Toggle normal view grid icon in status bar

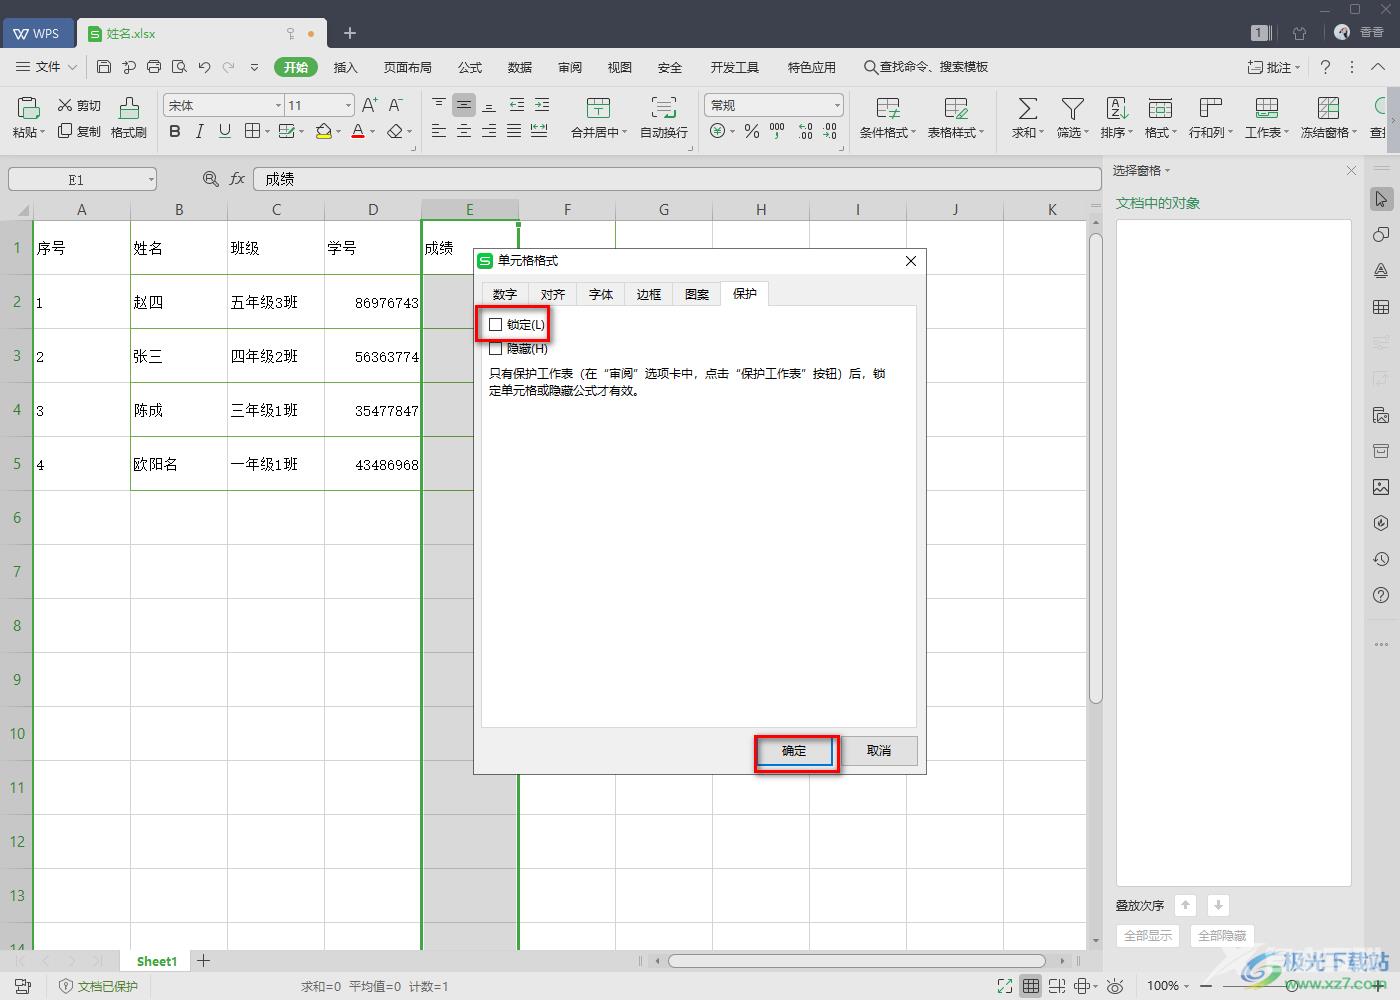(x=1030, y=986)
